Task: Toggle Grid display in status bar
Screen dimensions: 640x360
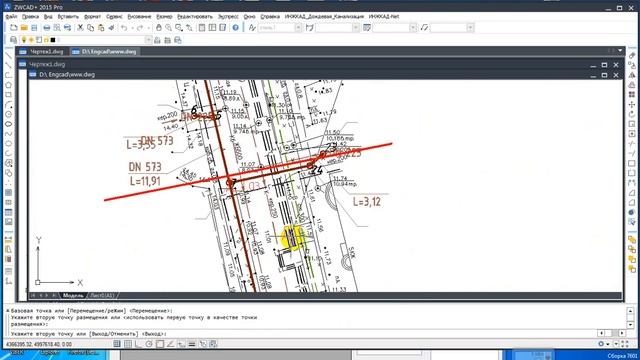Action: (x=128, y=344)
